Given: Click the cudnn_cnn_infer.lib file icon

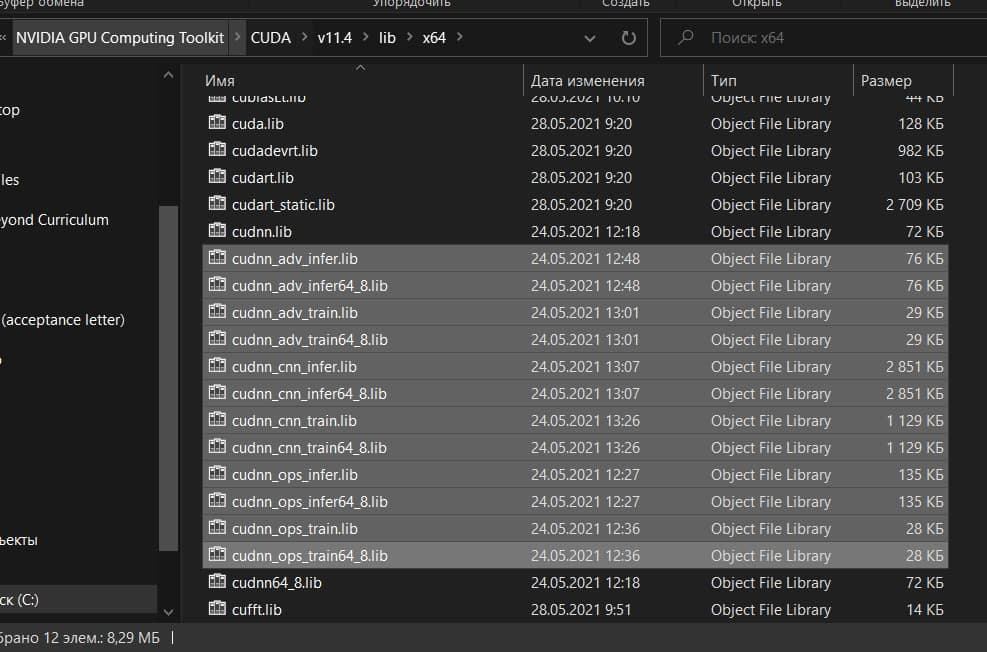Looking at the screenshot, I should tap(217, 366).
